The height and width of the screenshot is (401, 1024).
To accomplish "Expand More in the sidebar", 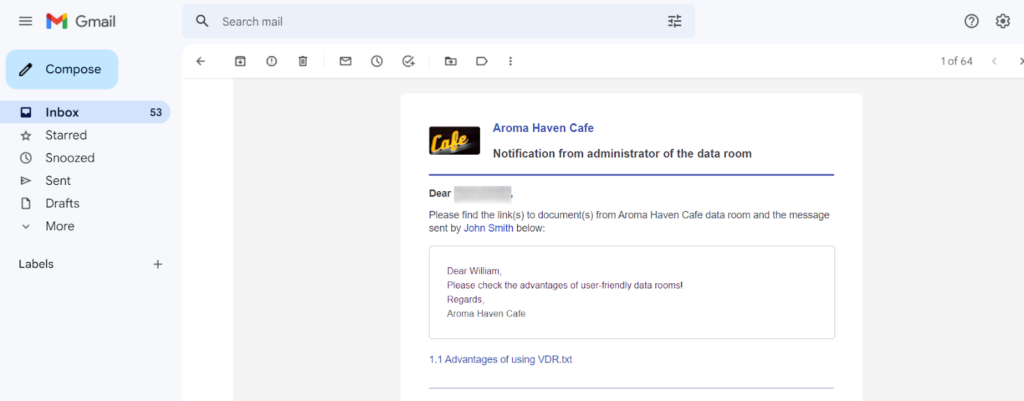I will tap(59, 226).
